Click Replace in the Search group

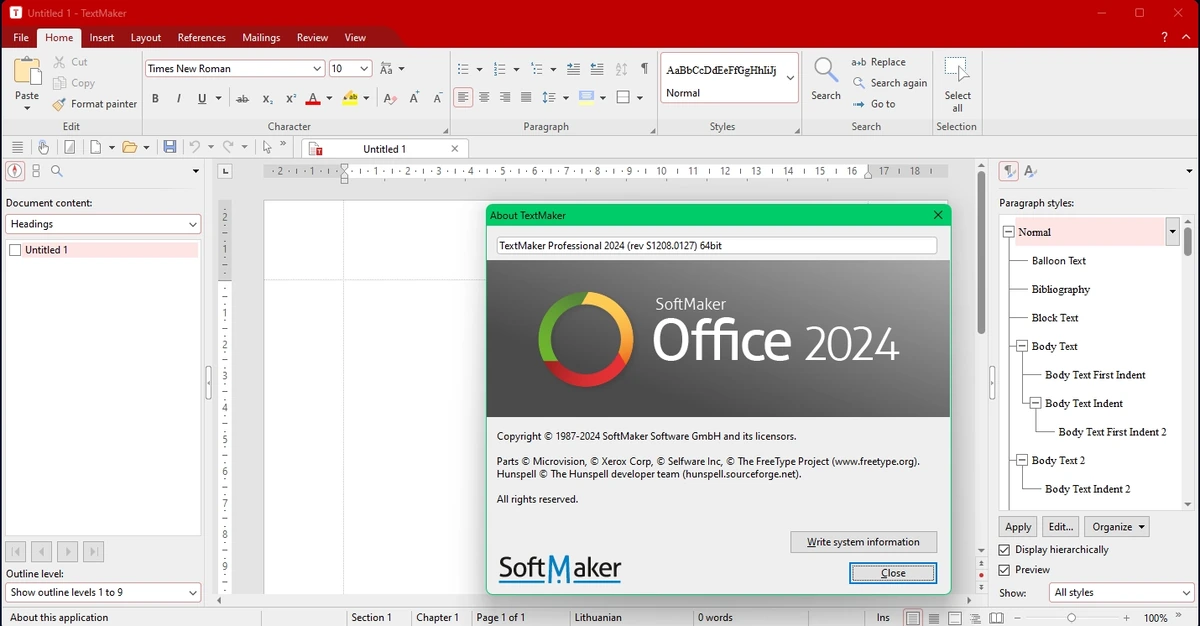(878, 62)
